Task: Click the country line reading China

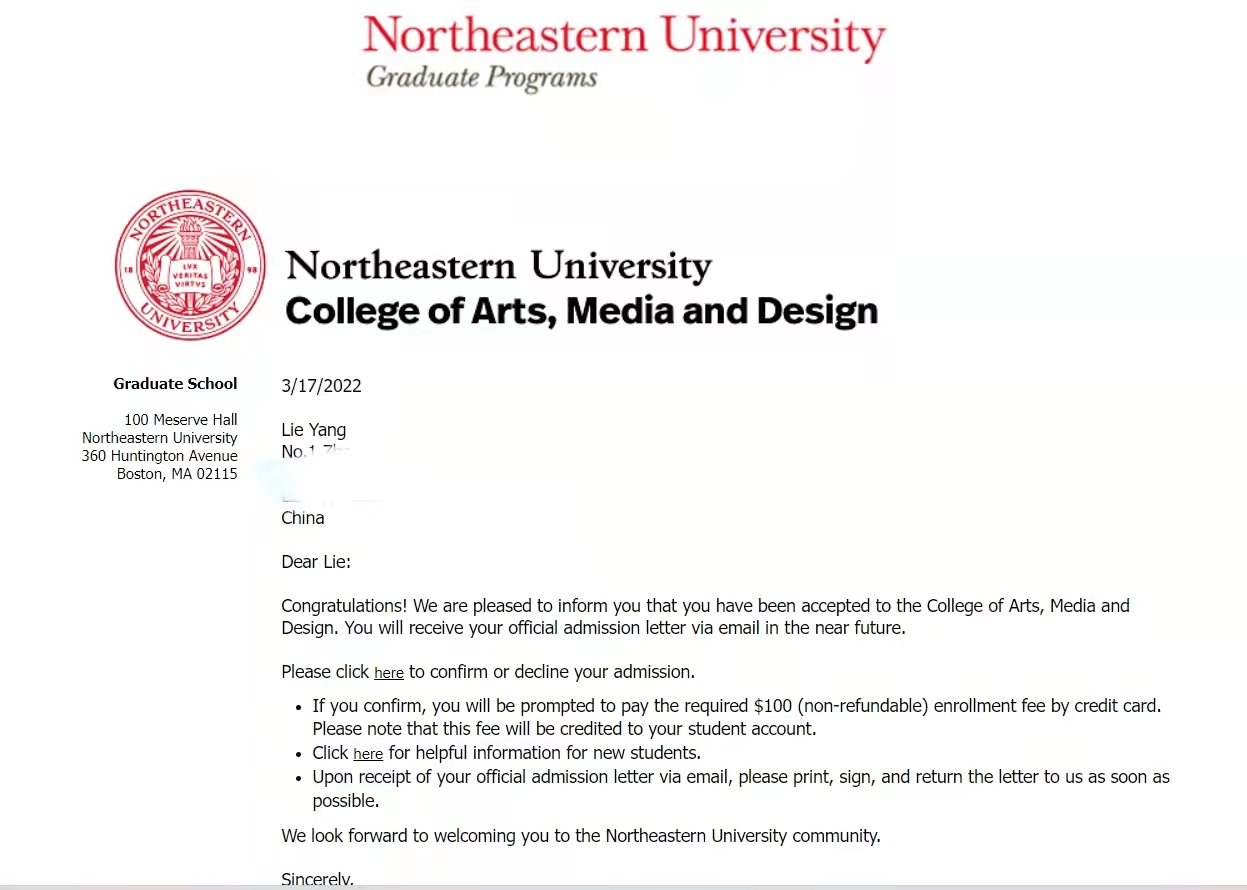Action: pyautogui.click(x=302, y=518)
